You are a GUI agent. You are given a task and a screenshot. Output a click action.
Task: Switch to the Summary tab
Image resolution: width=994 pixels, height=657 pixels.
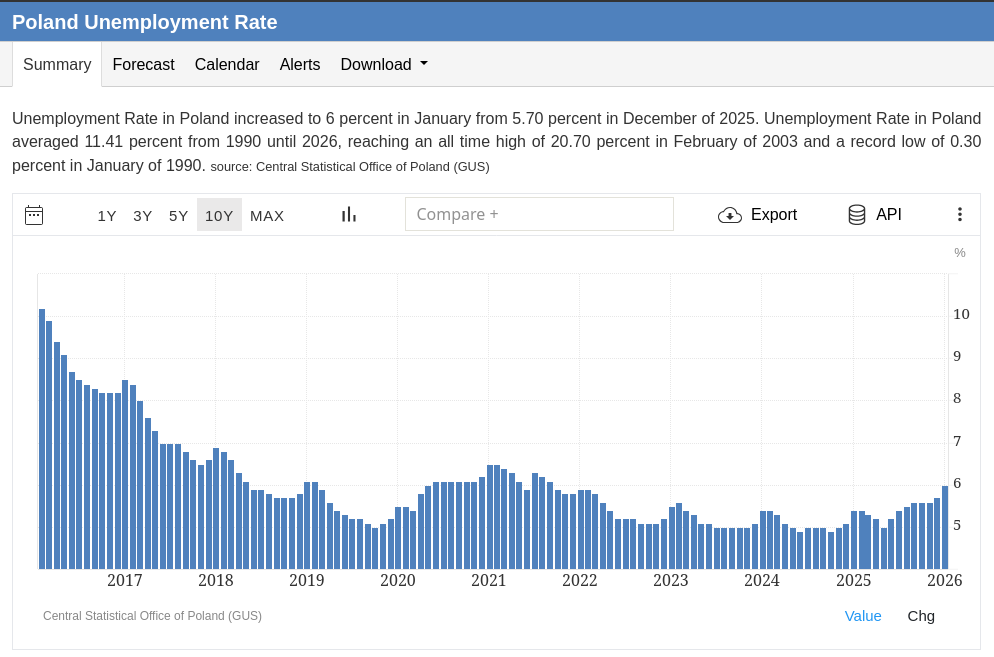[x=57, y=64]
